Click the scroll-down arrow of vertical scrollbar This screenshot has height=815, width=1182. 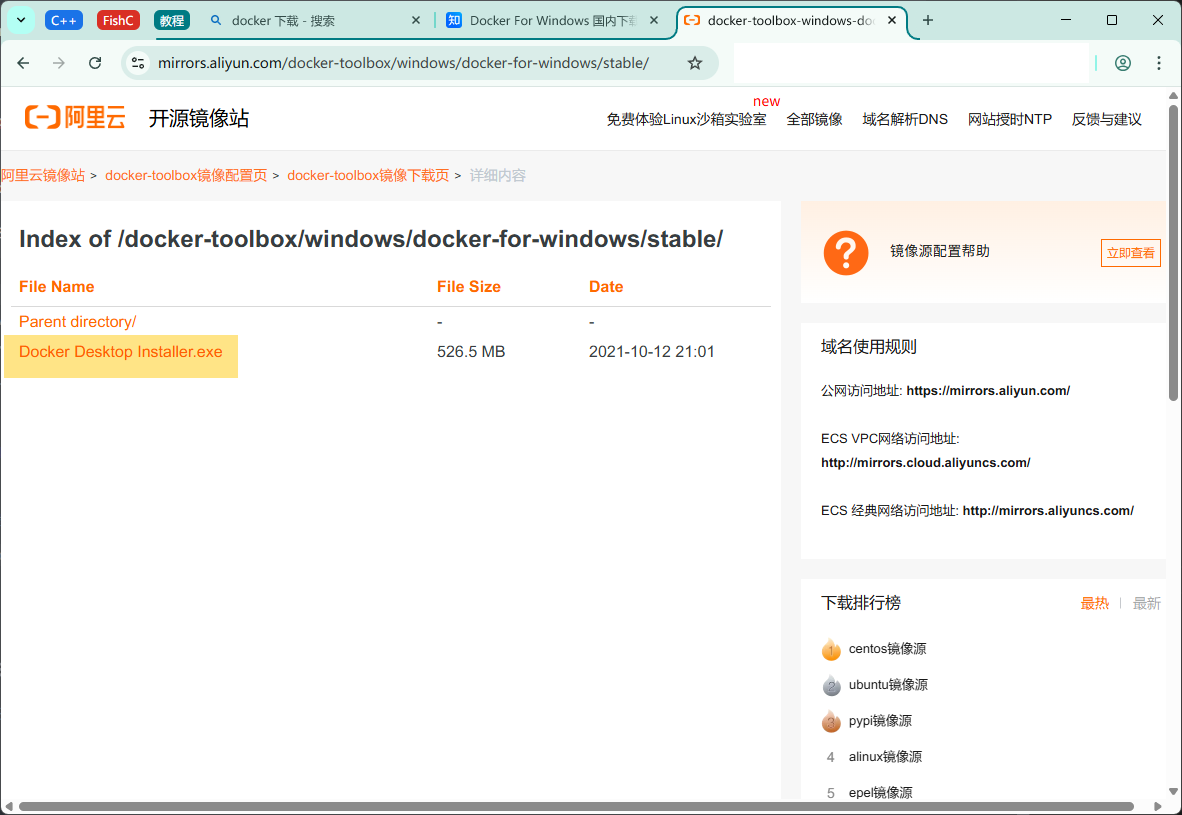(x=1173, y=791)
